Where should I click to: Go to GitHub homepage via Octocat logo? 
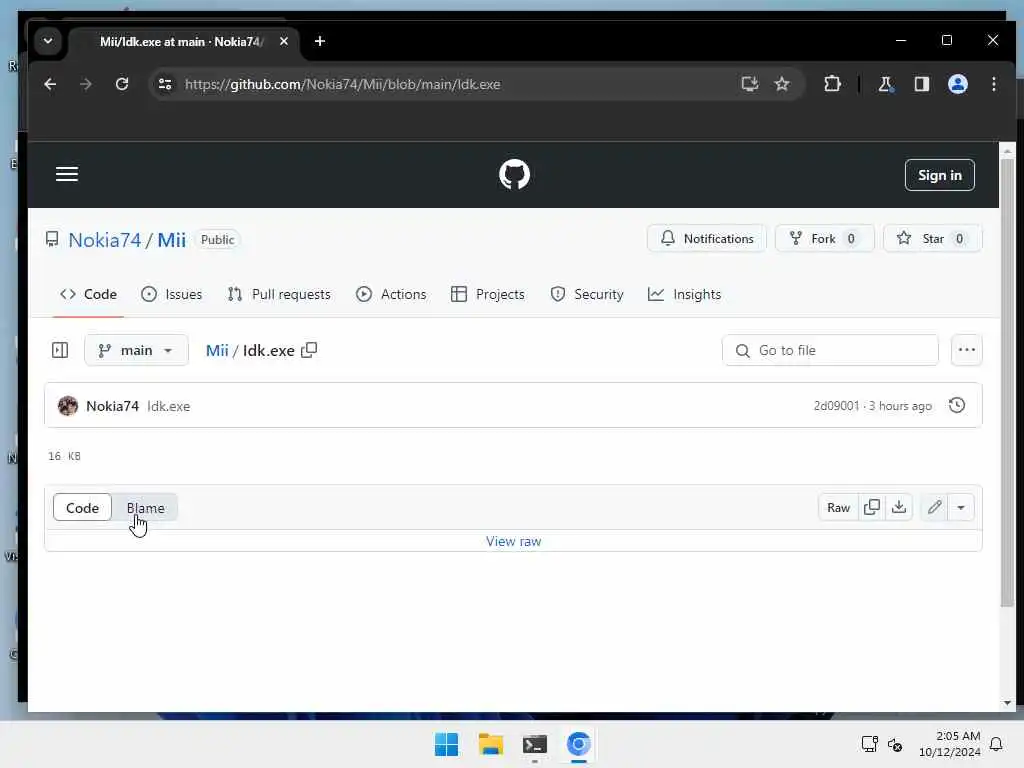click(x=514, y=174)
